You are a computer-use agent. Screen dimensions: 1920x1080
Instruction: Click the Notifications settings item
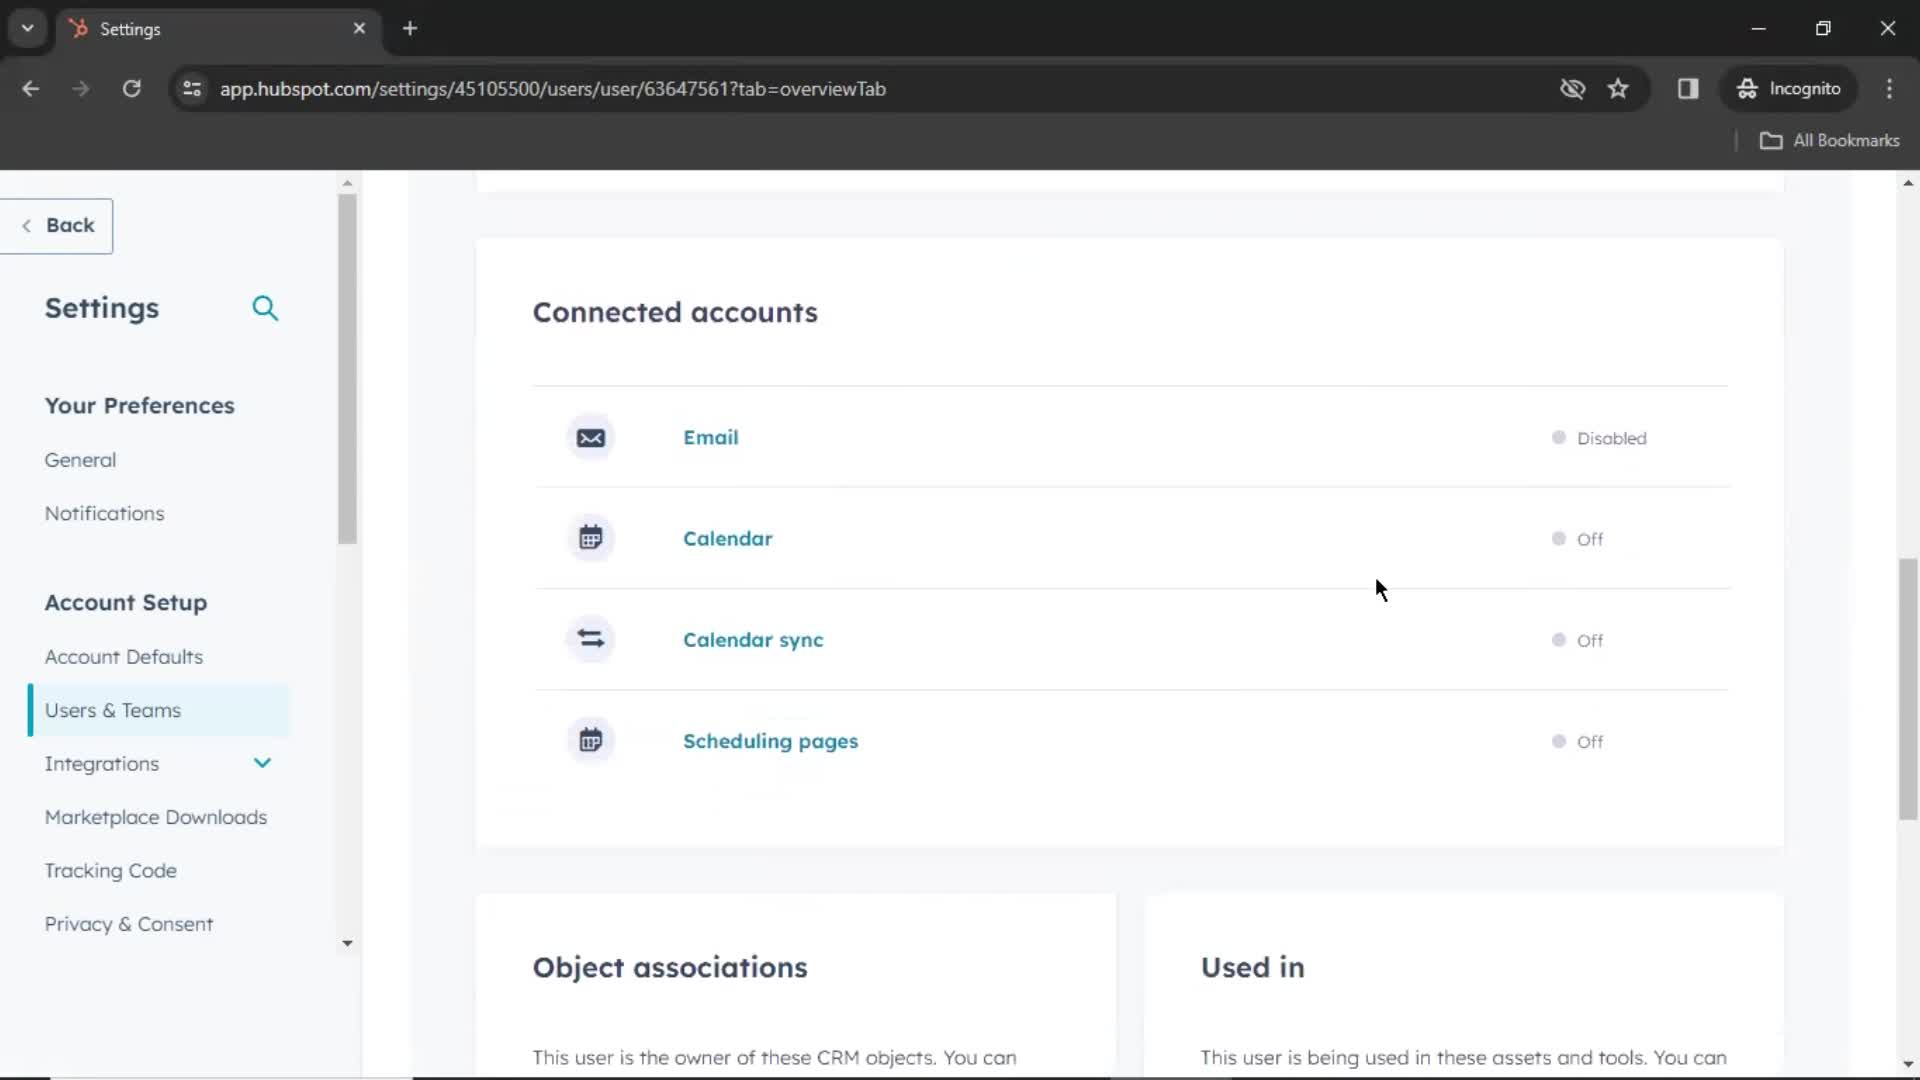(103, 513)
